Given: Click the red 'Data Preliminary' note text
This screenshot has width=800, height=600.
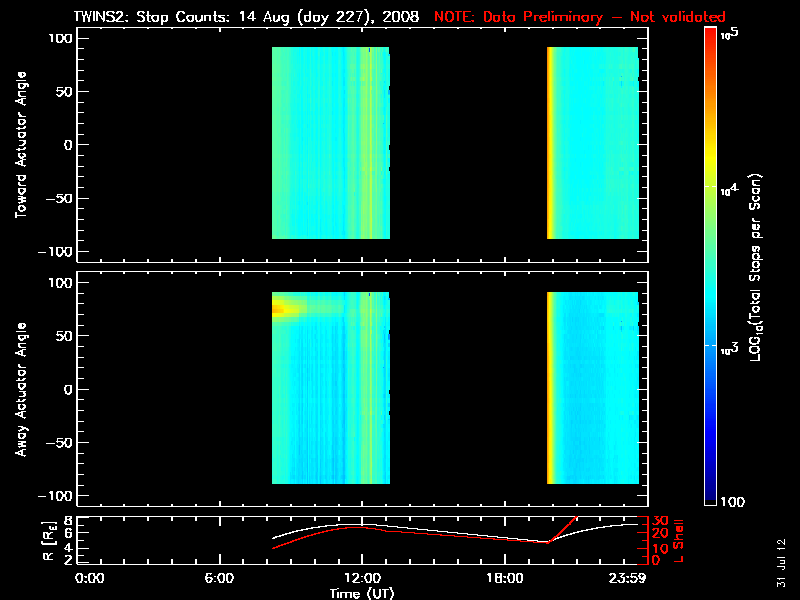Looking at the screenshot, I should tap(543, 17).
